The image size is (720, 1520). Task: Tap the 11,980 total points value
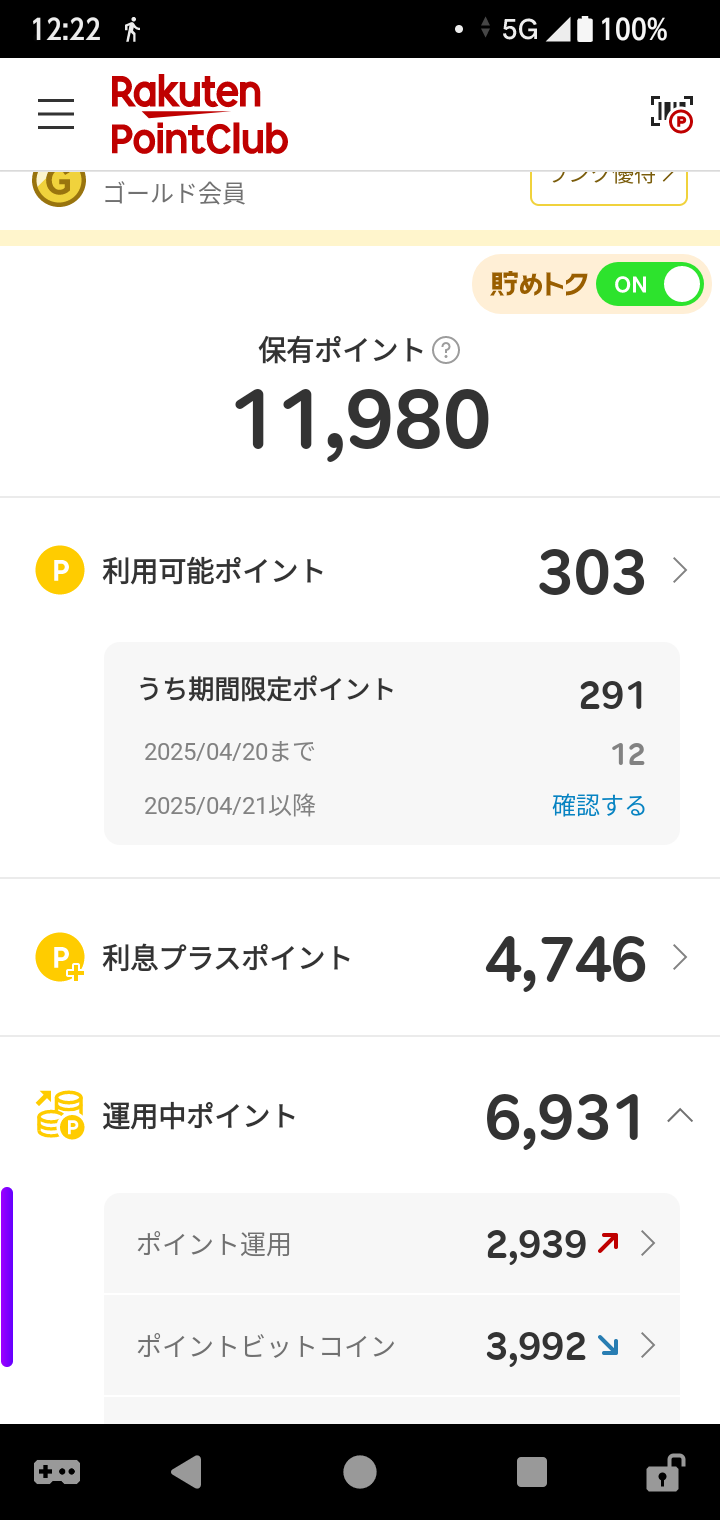361,419
